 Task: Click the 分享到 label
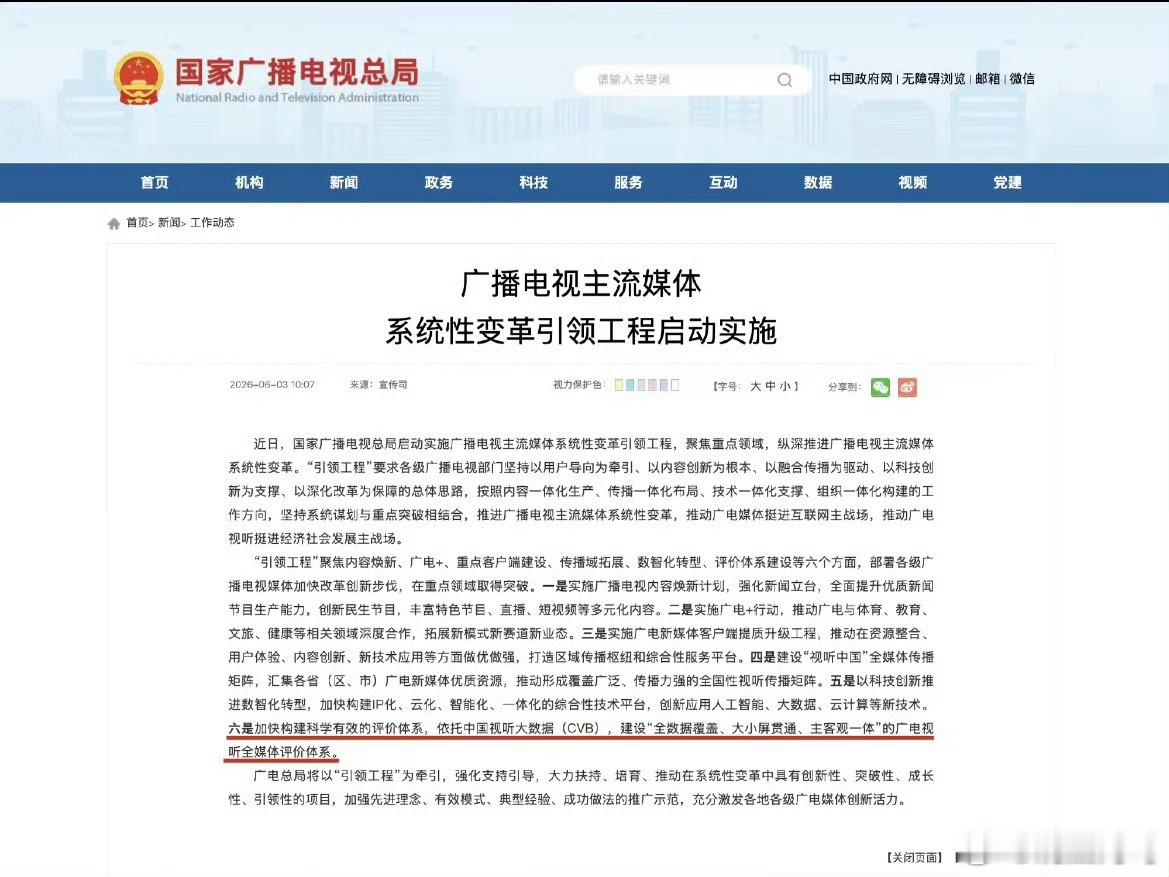pyautogui.click(x=845, y=387)
